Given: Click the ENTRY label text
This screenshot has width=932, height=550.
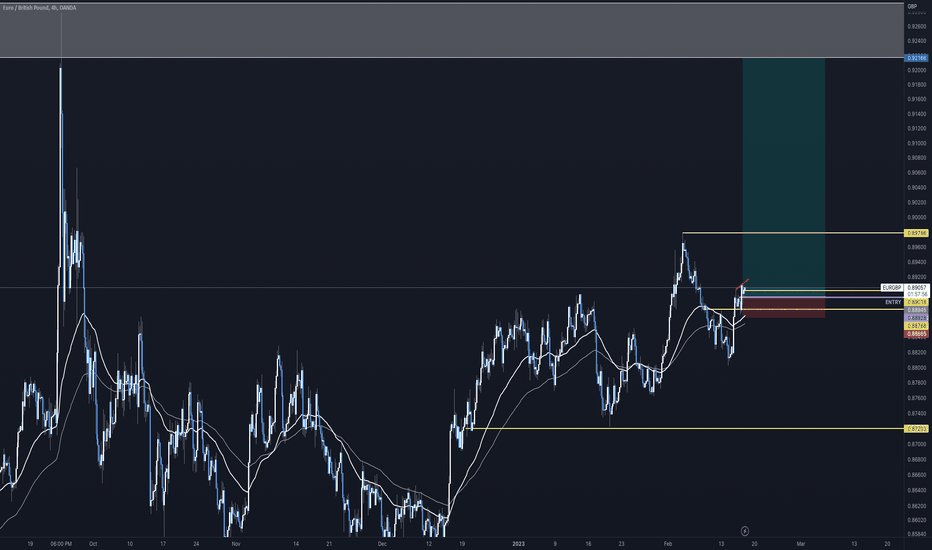Looking at the screenshot, I should tap(893, 302).
